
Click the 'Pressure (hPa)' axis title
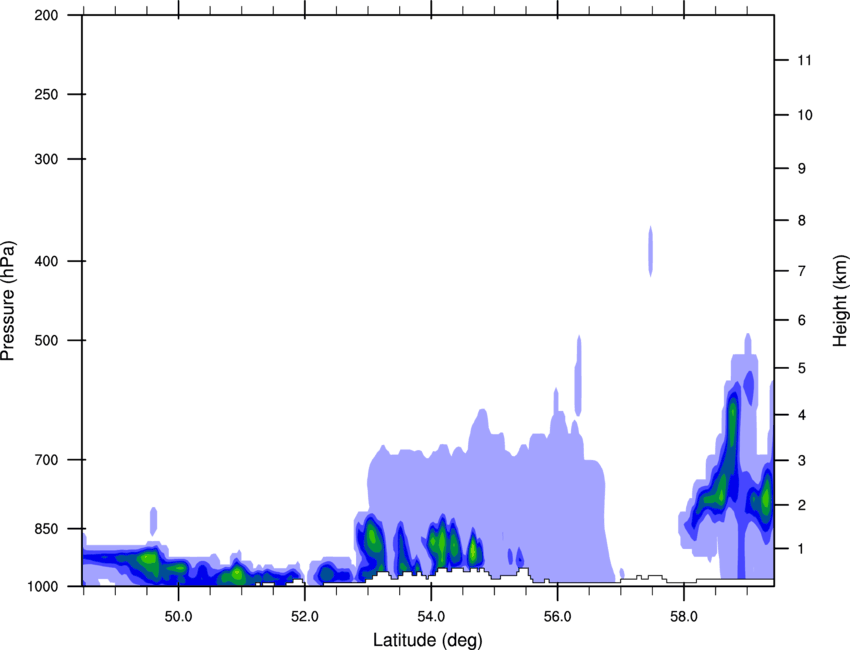pos(8,300)
